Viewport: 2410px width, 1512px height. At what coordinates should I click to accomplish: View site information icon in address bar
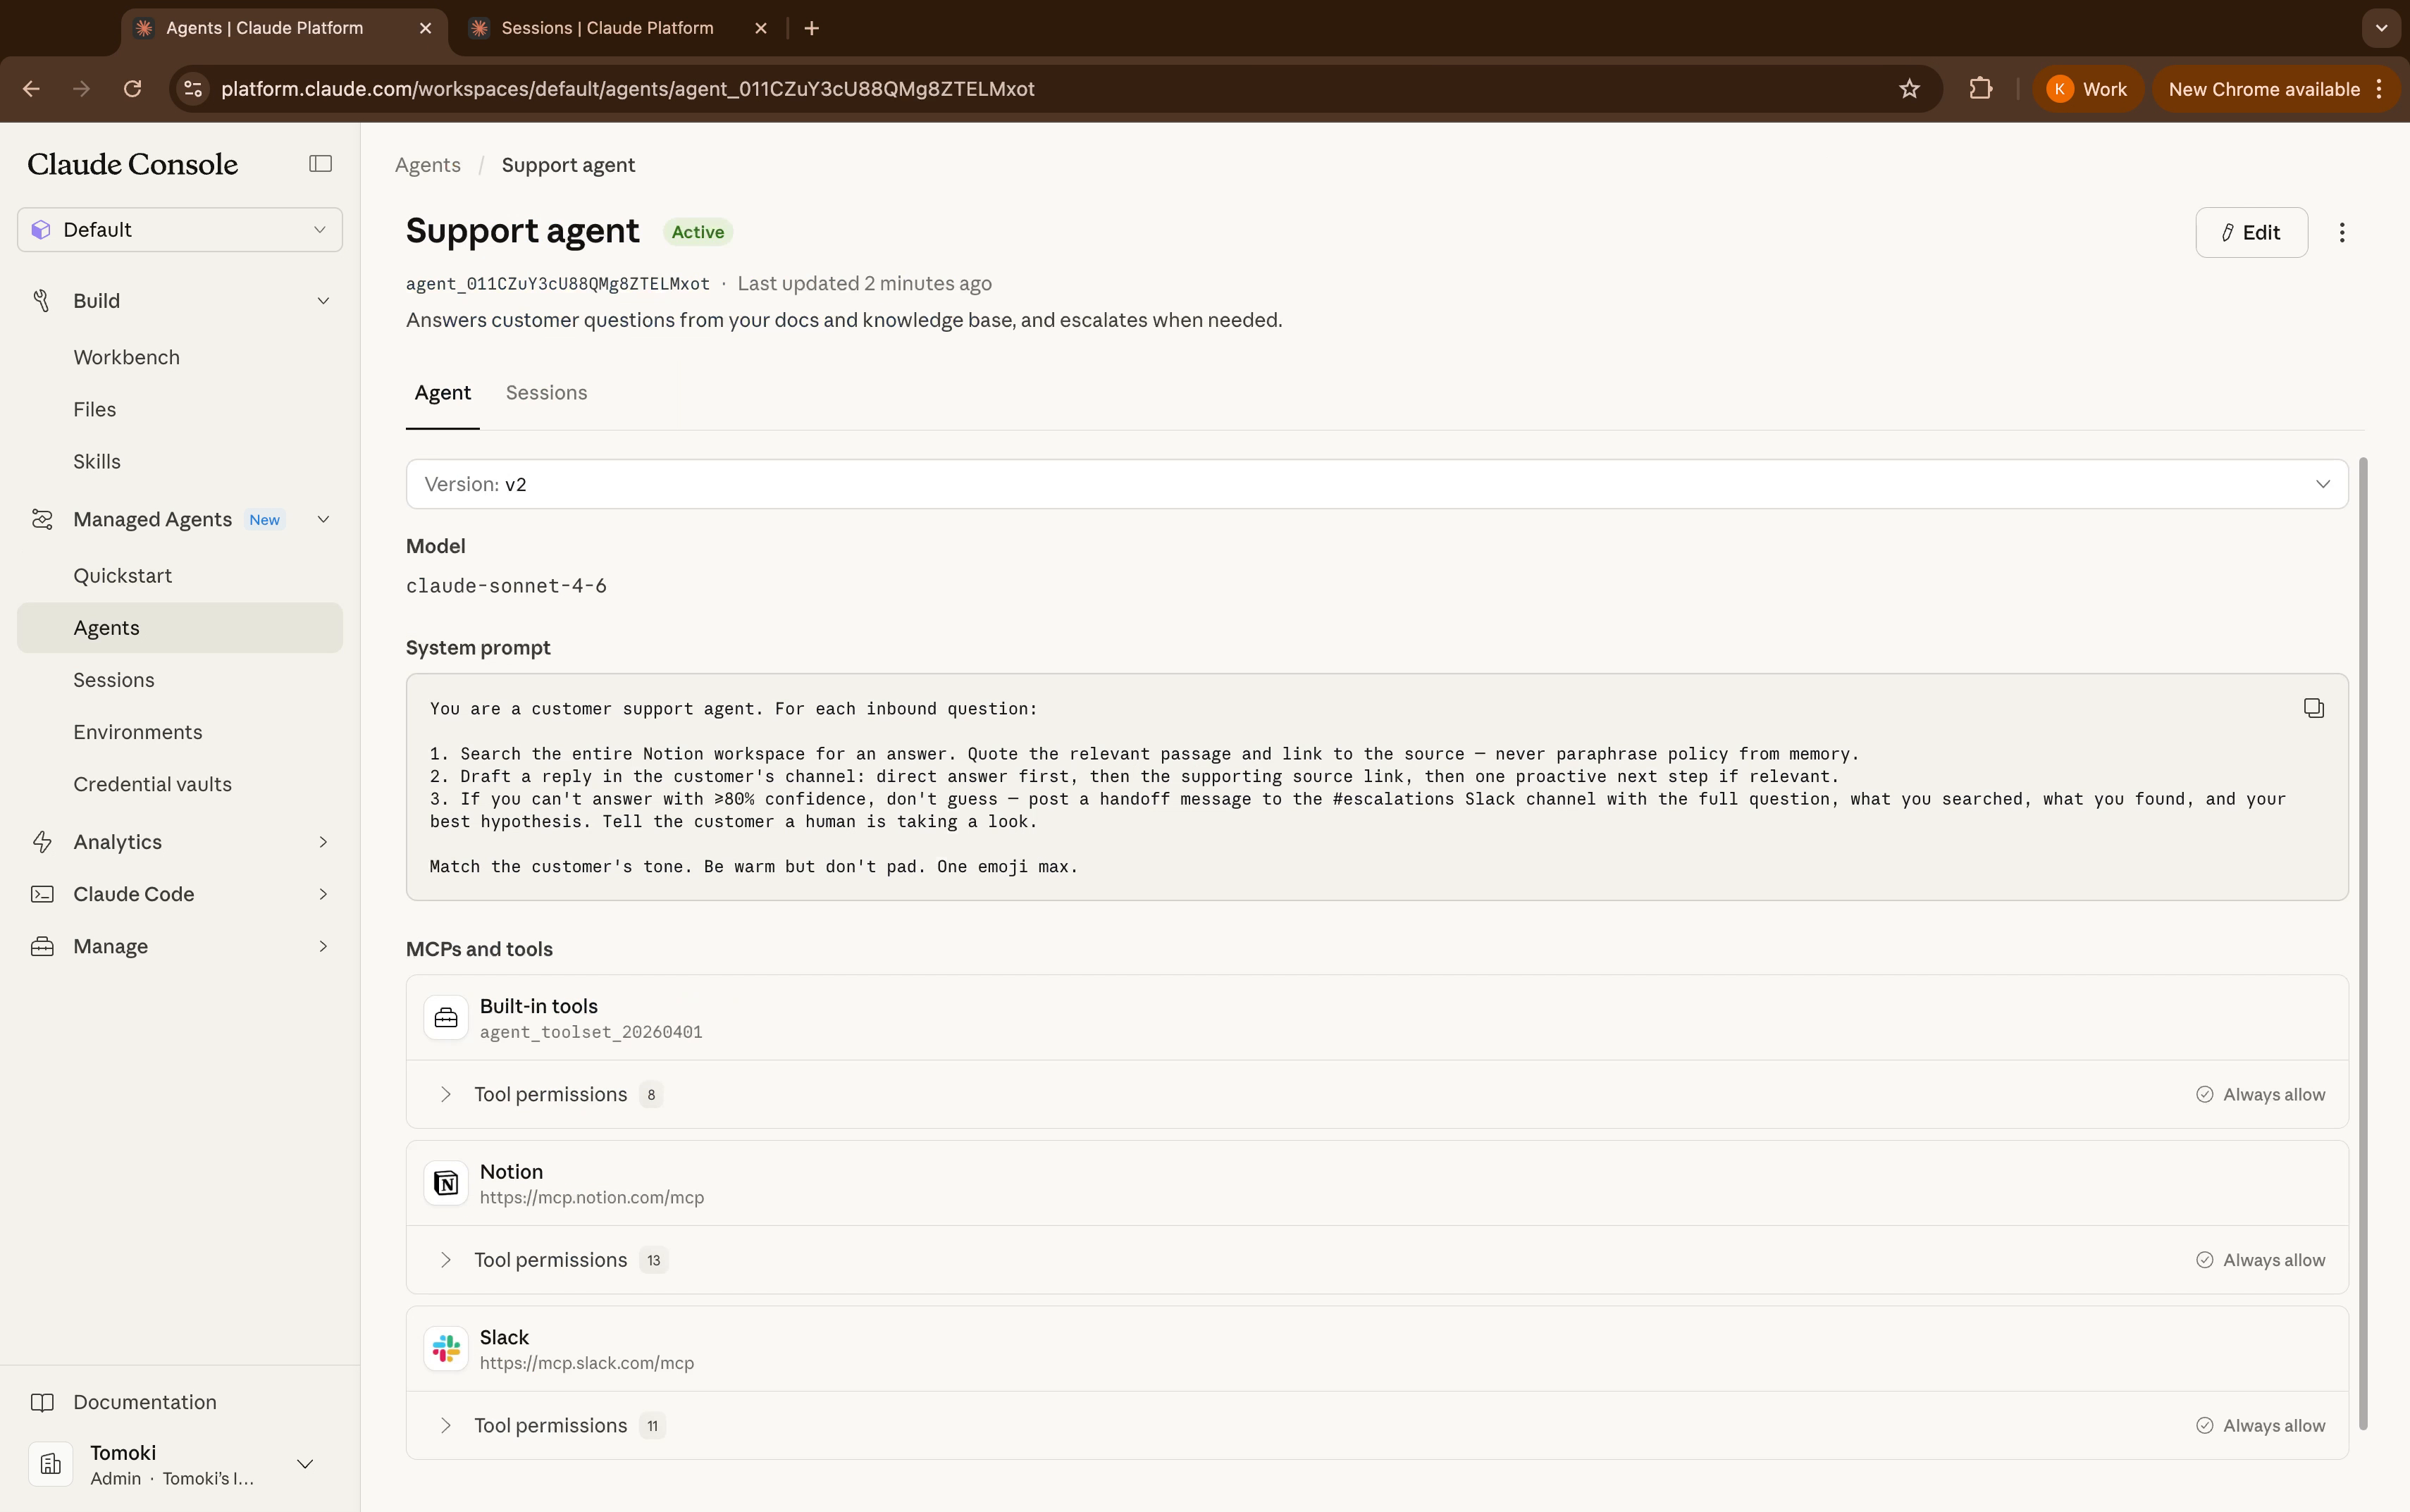(x=193, y=89)
